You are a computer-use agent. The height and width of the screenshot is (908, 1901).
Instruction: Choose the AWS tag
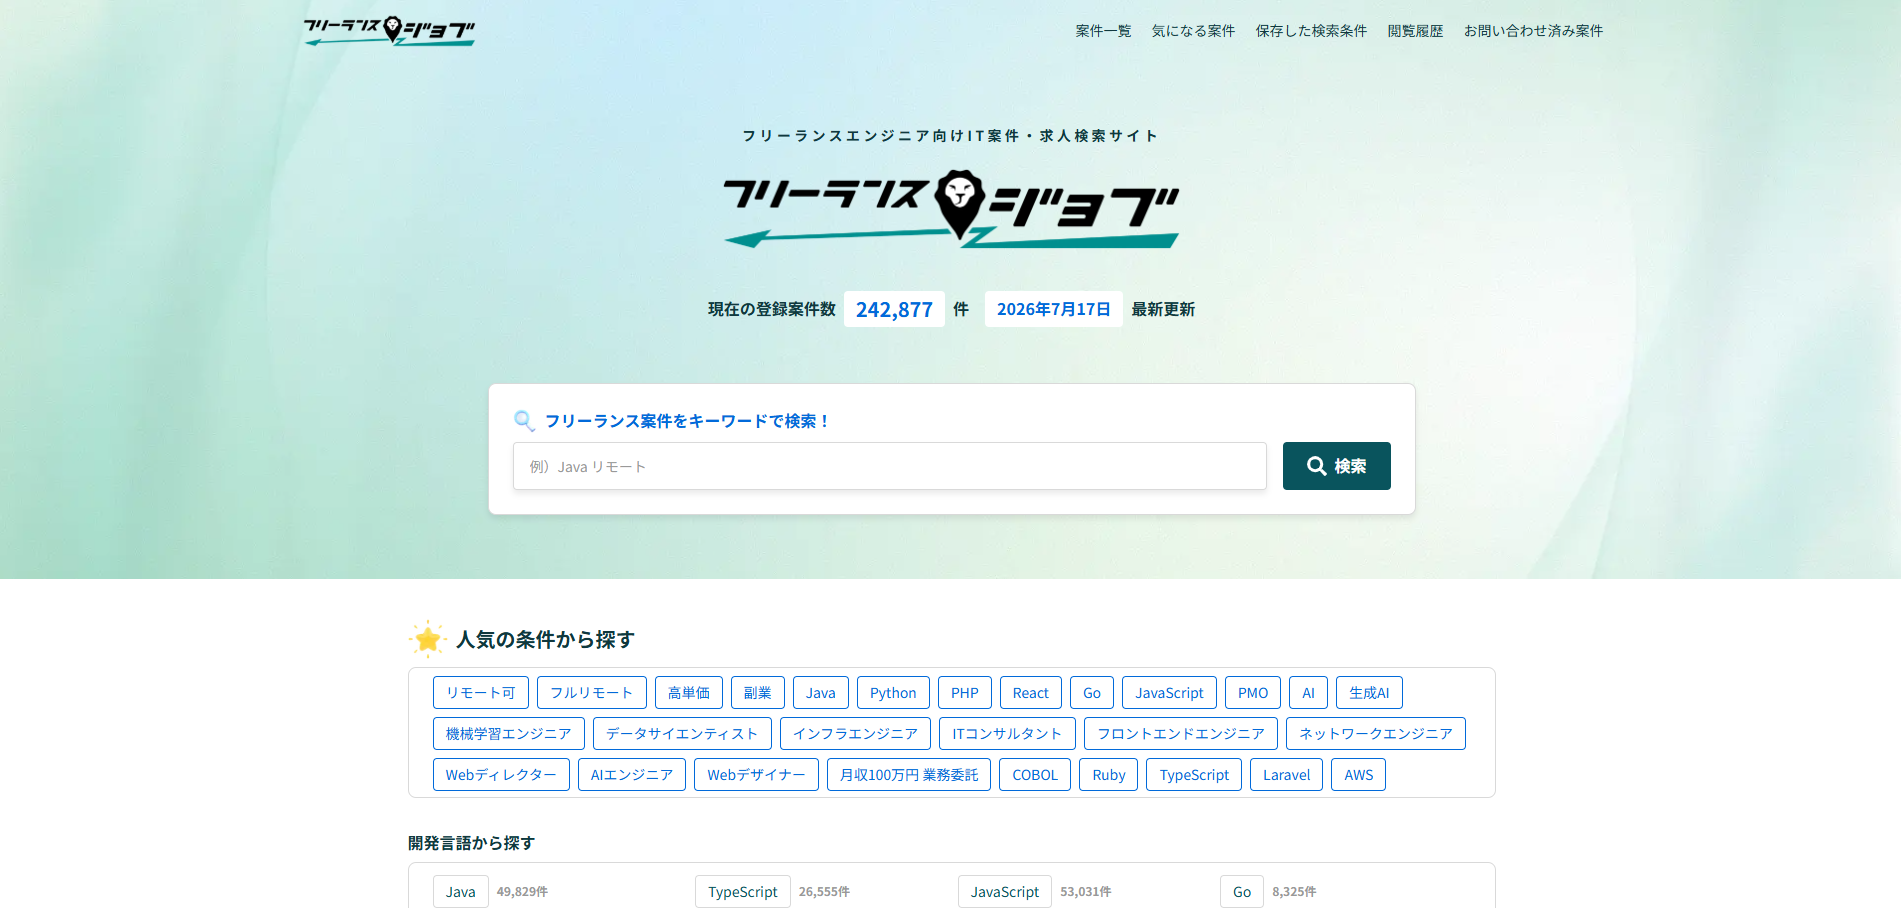(1359, 775)
